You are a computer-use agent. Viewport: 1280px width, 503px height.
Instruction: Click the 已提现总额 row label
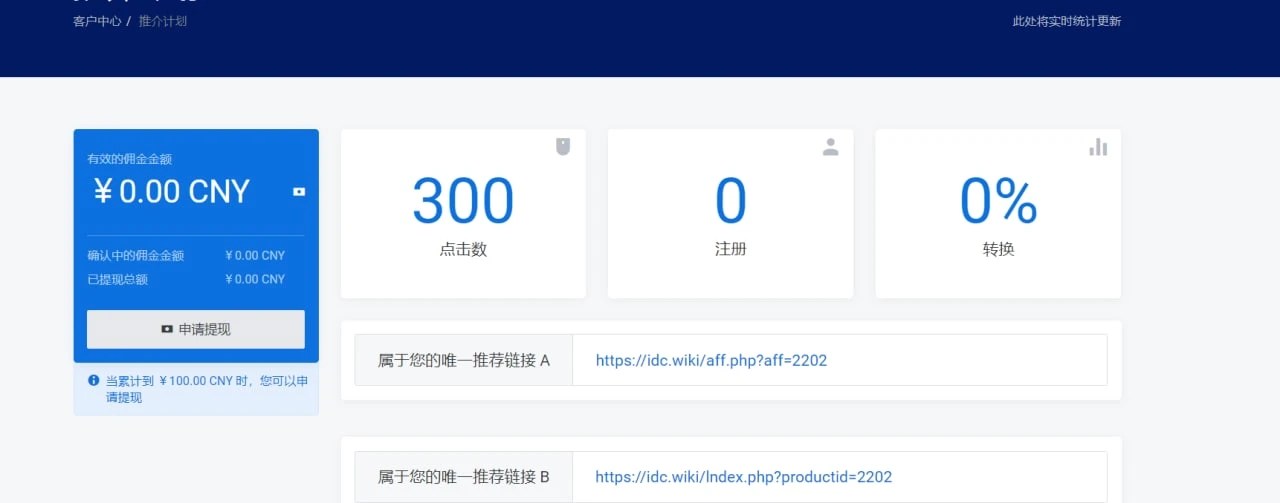point(118,280)
